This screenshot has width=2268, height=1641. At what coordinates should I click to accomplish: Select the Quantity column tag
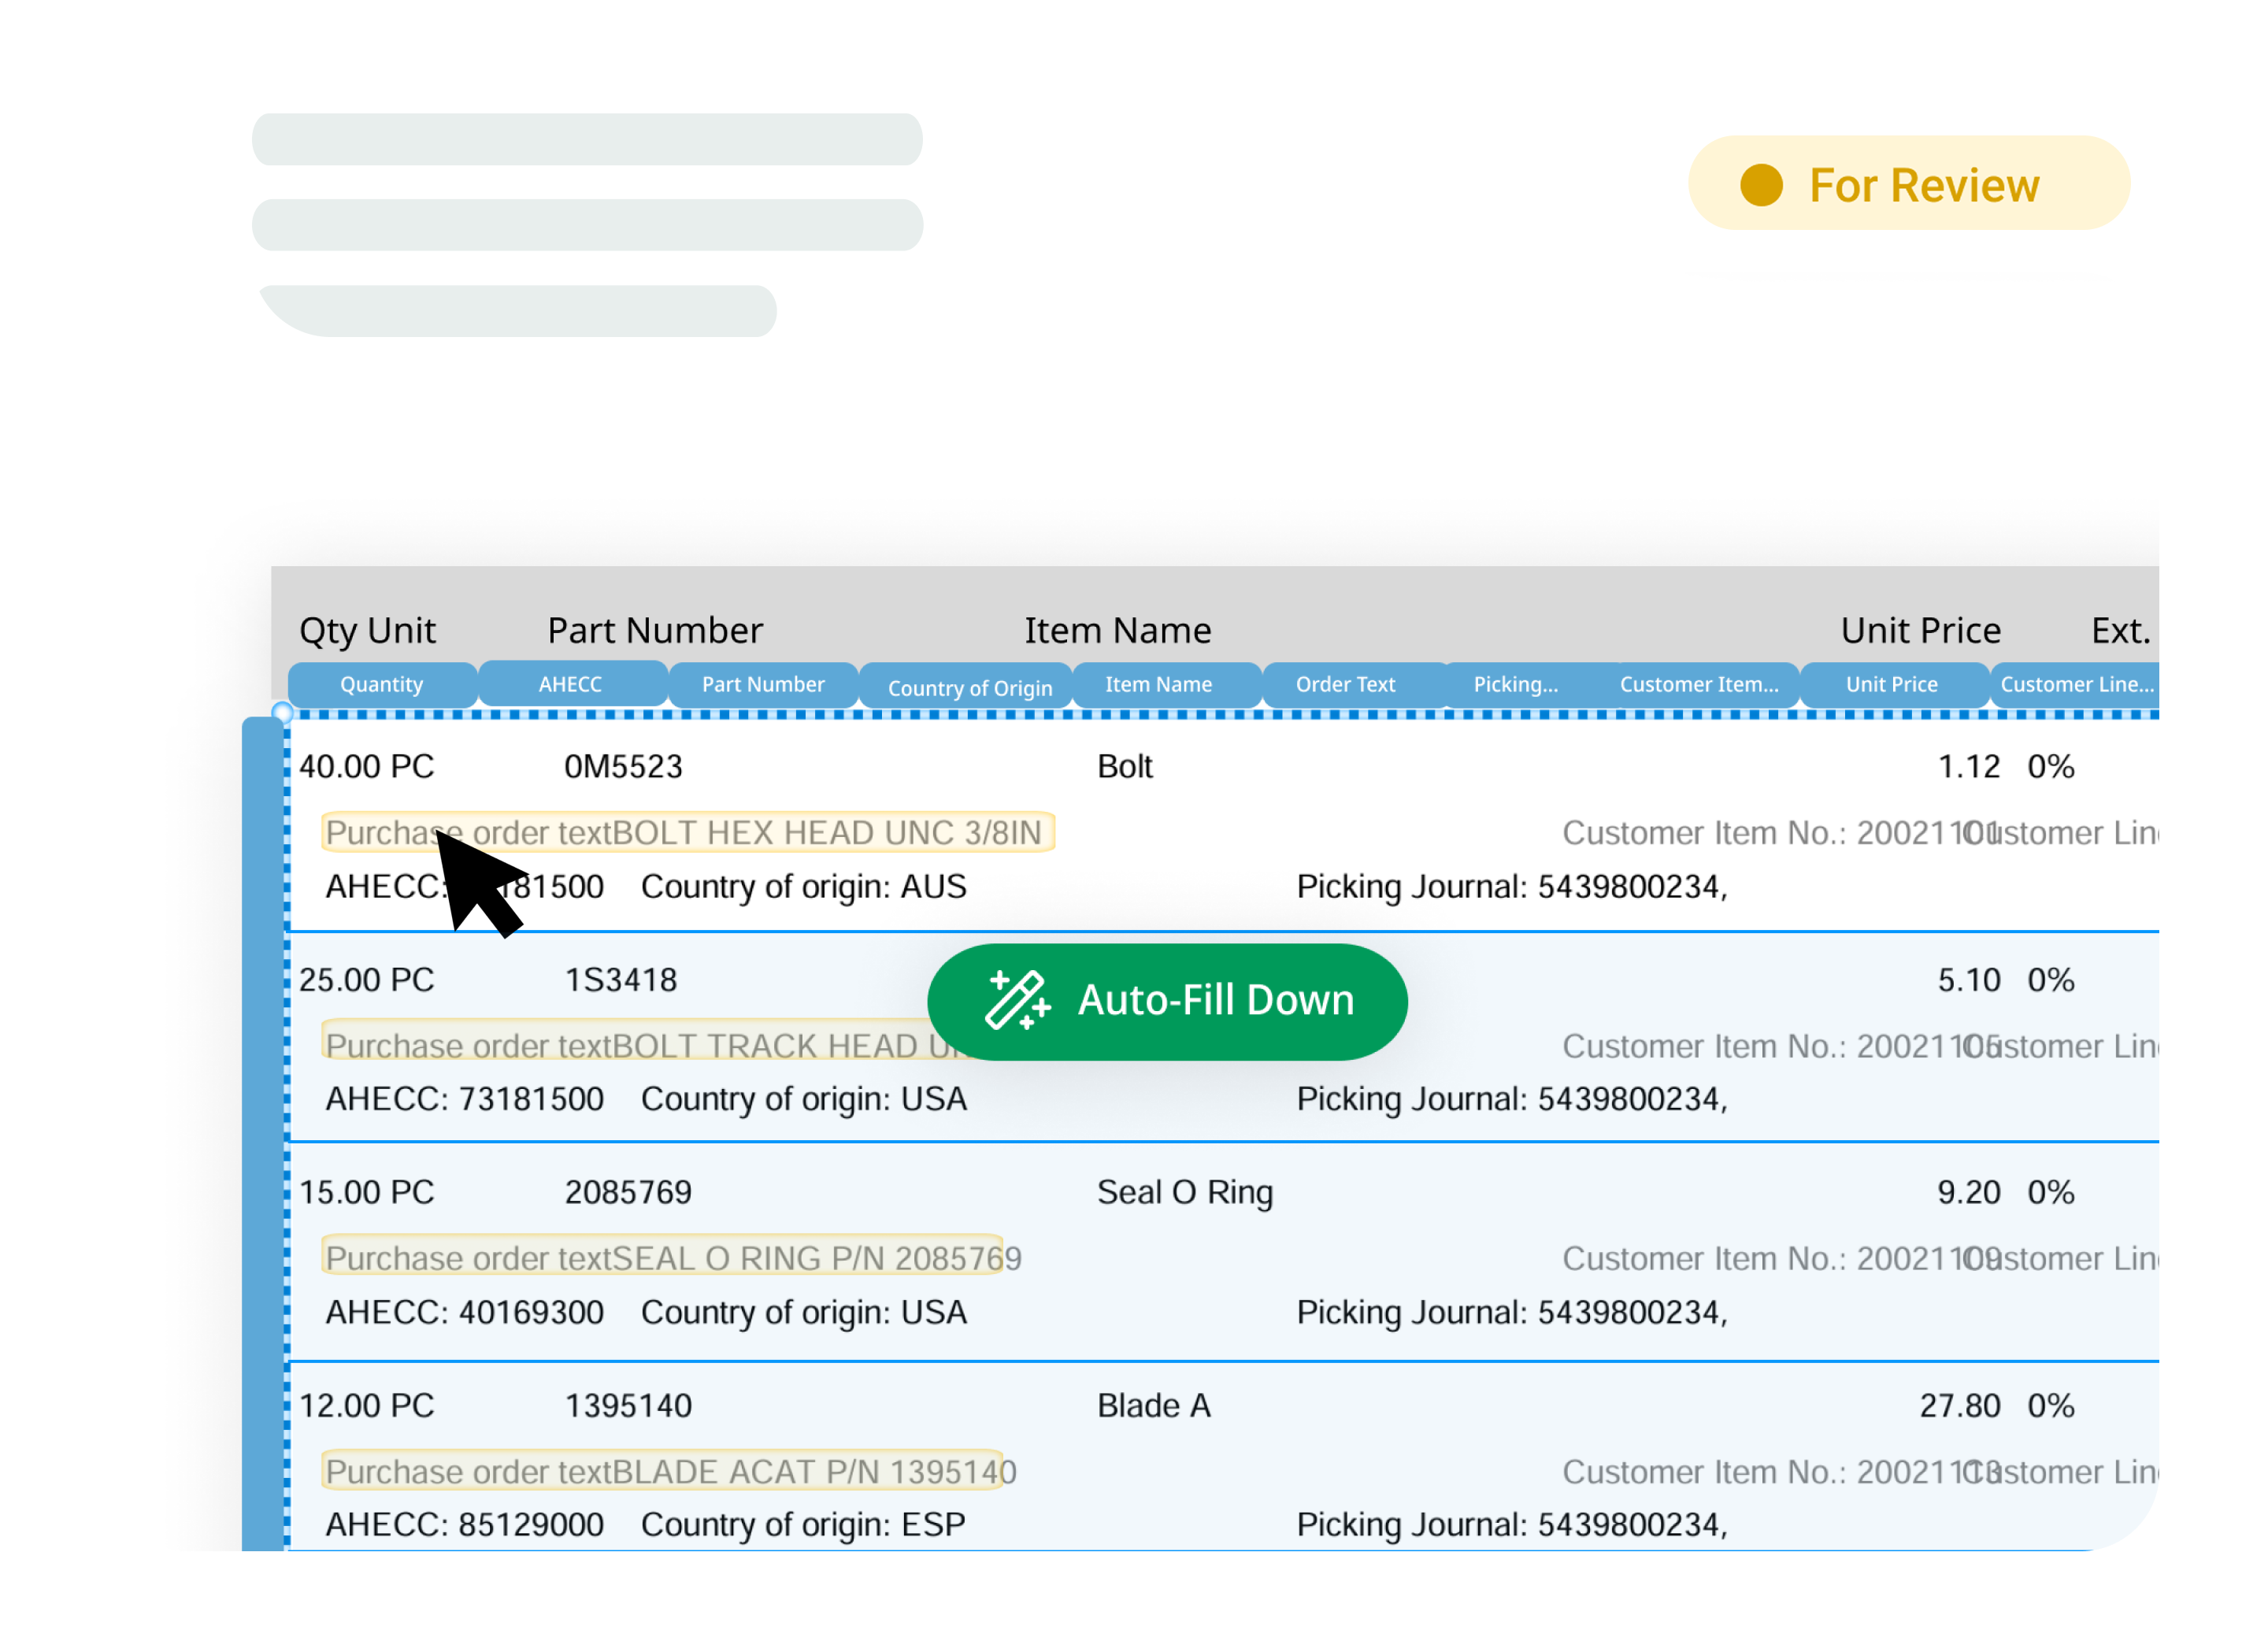(x=381, y=685)
